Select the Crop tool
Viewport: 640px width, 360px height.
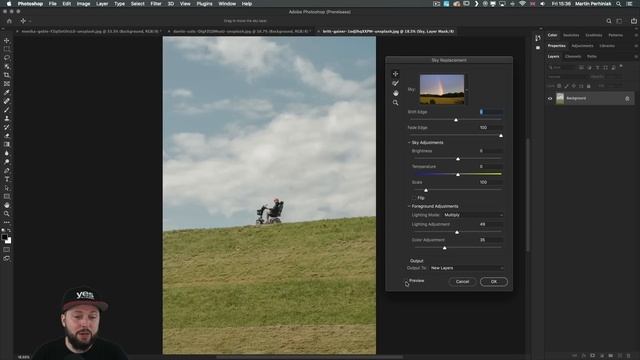[7, 75]
